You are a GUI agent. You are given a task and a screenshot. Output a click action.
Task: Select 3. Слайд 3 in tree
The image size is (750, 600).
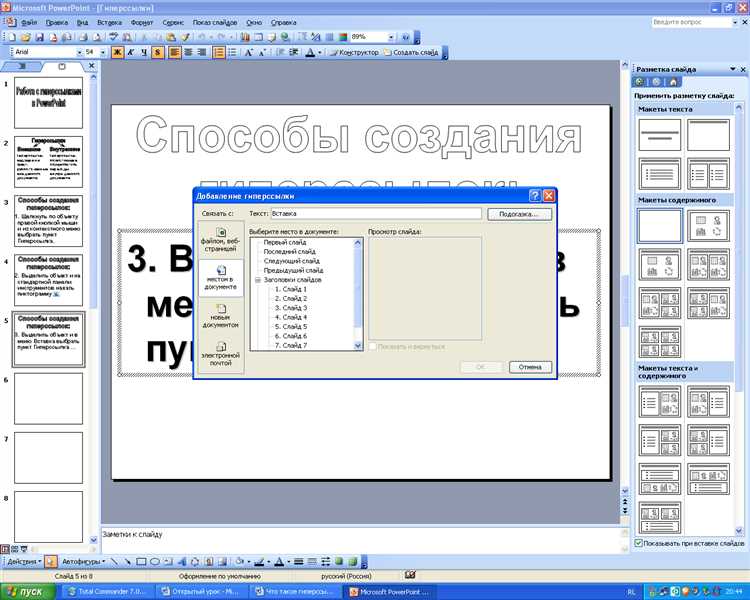291,308
